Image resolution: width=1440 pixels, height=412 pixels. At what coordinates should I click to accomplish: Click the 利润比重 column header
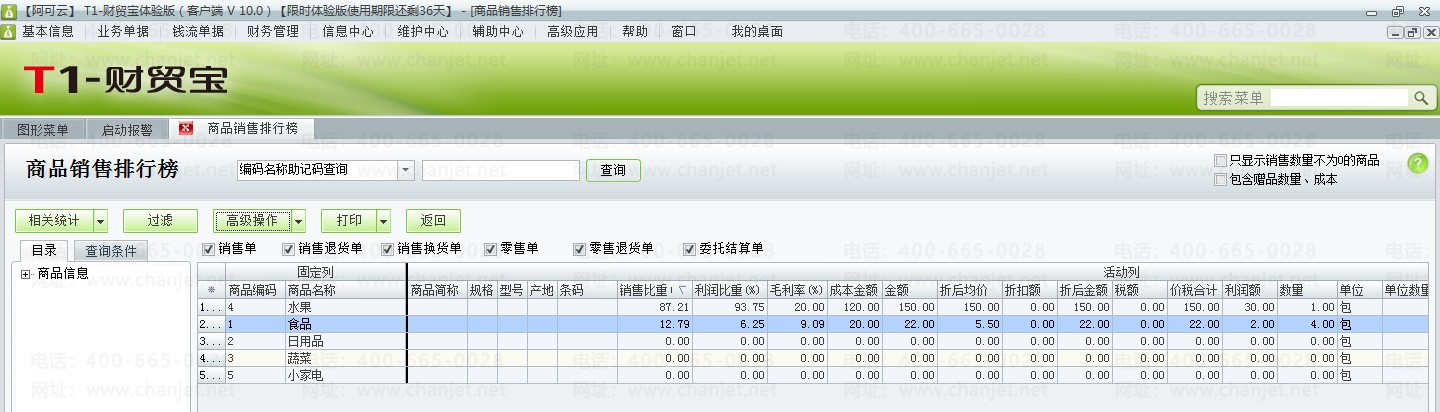point(729,291)
